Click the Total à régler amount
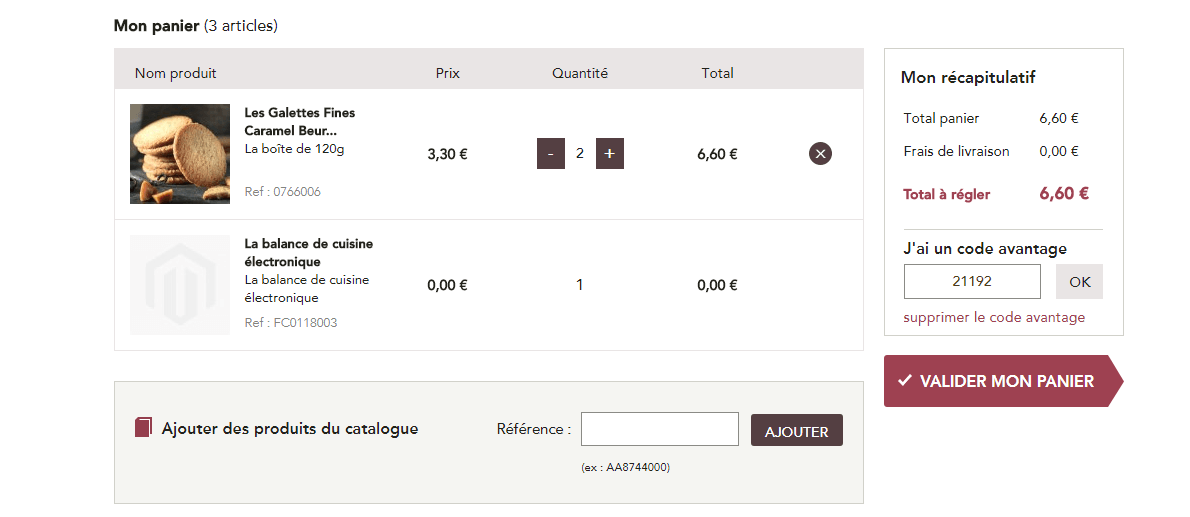 point(1064,194)
